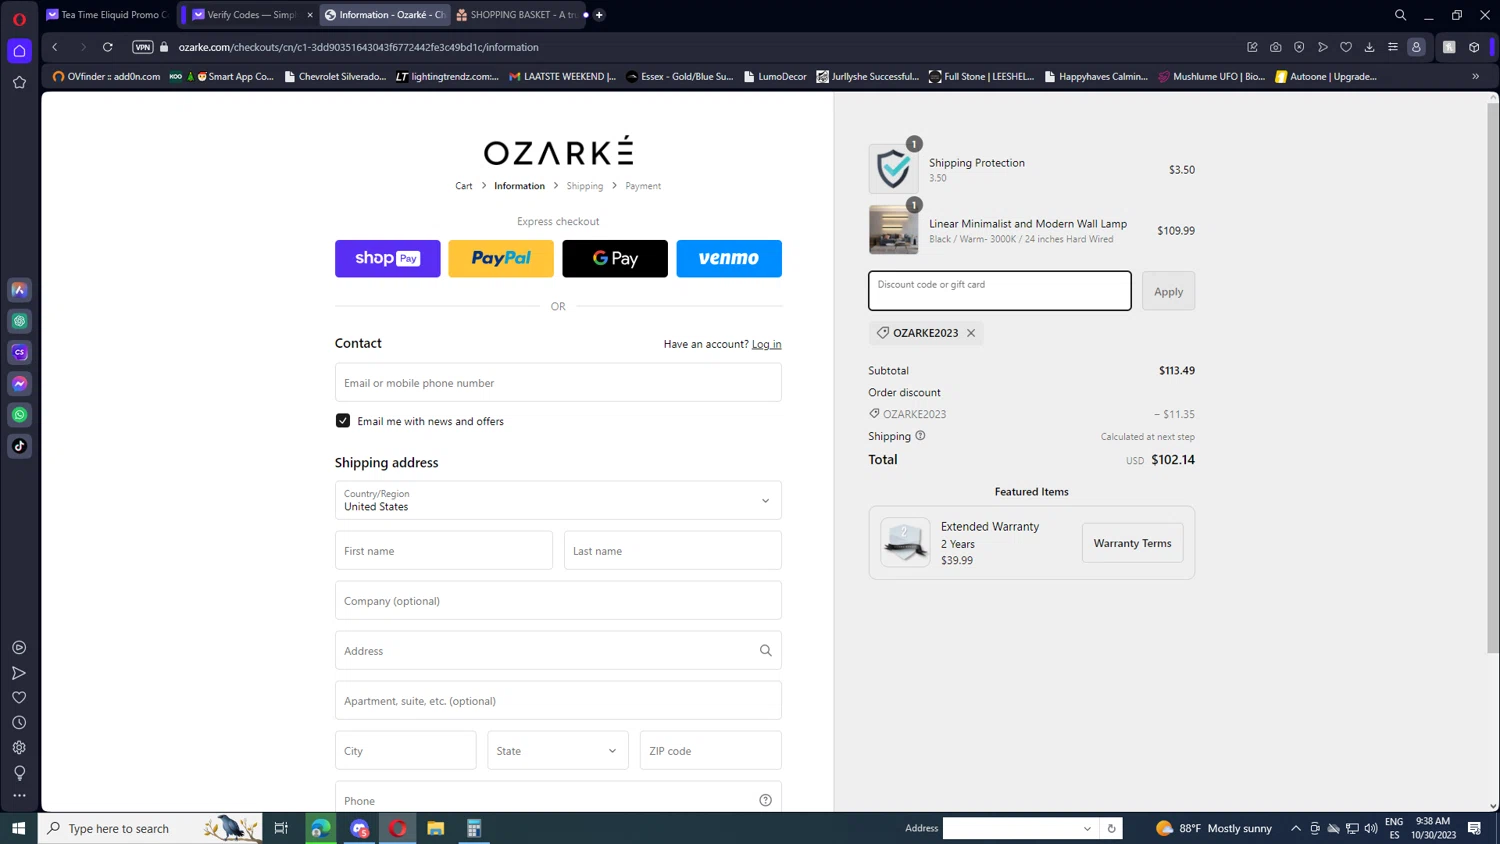This screenshot has width=1500, height=844.
Task: Open sidebar settings gear icon
Action: (x=19, y=747)
